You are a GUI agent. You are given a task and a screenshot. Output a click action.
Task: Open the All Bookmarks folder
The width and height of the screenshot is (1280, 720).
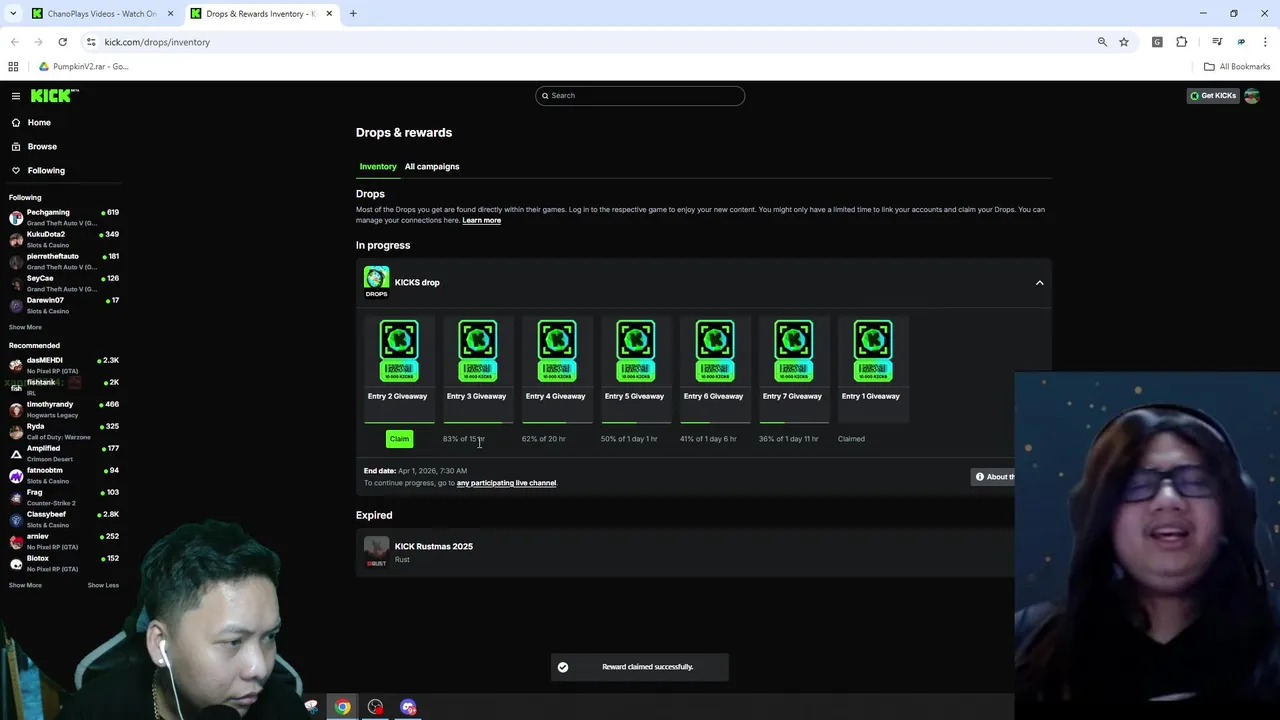coord(1237,67)
